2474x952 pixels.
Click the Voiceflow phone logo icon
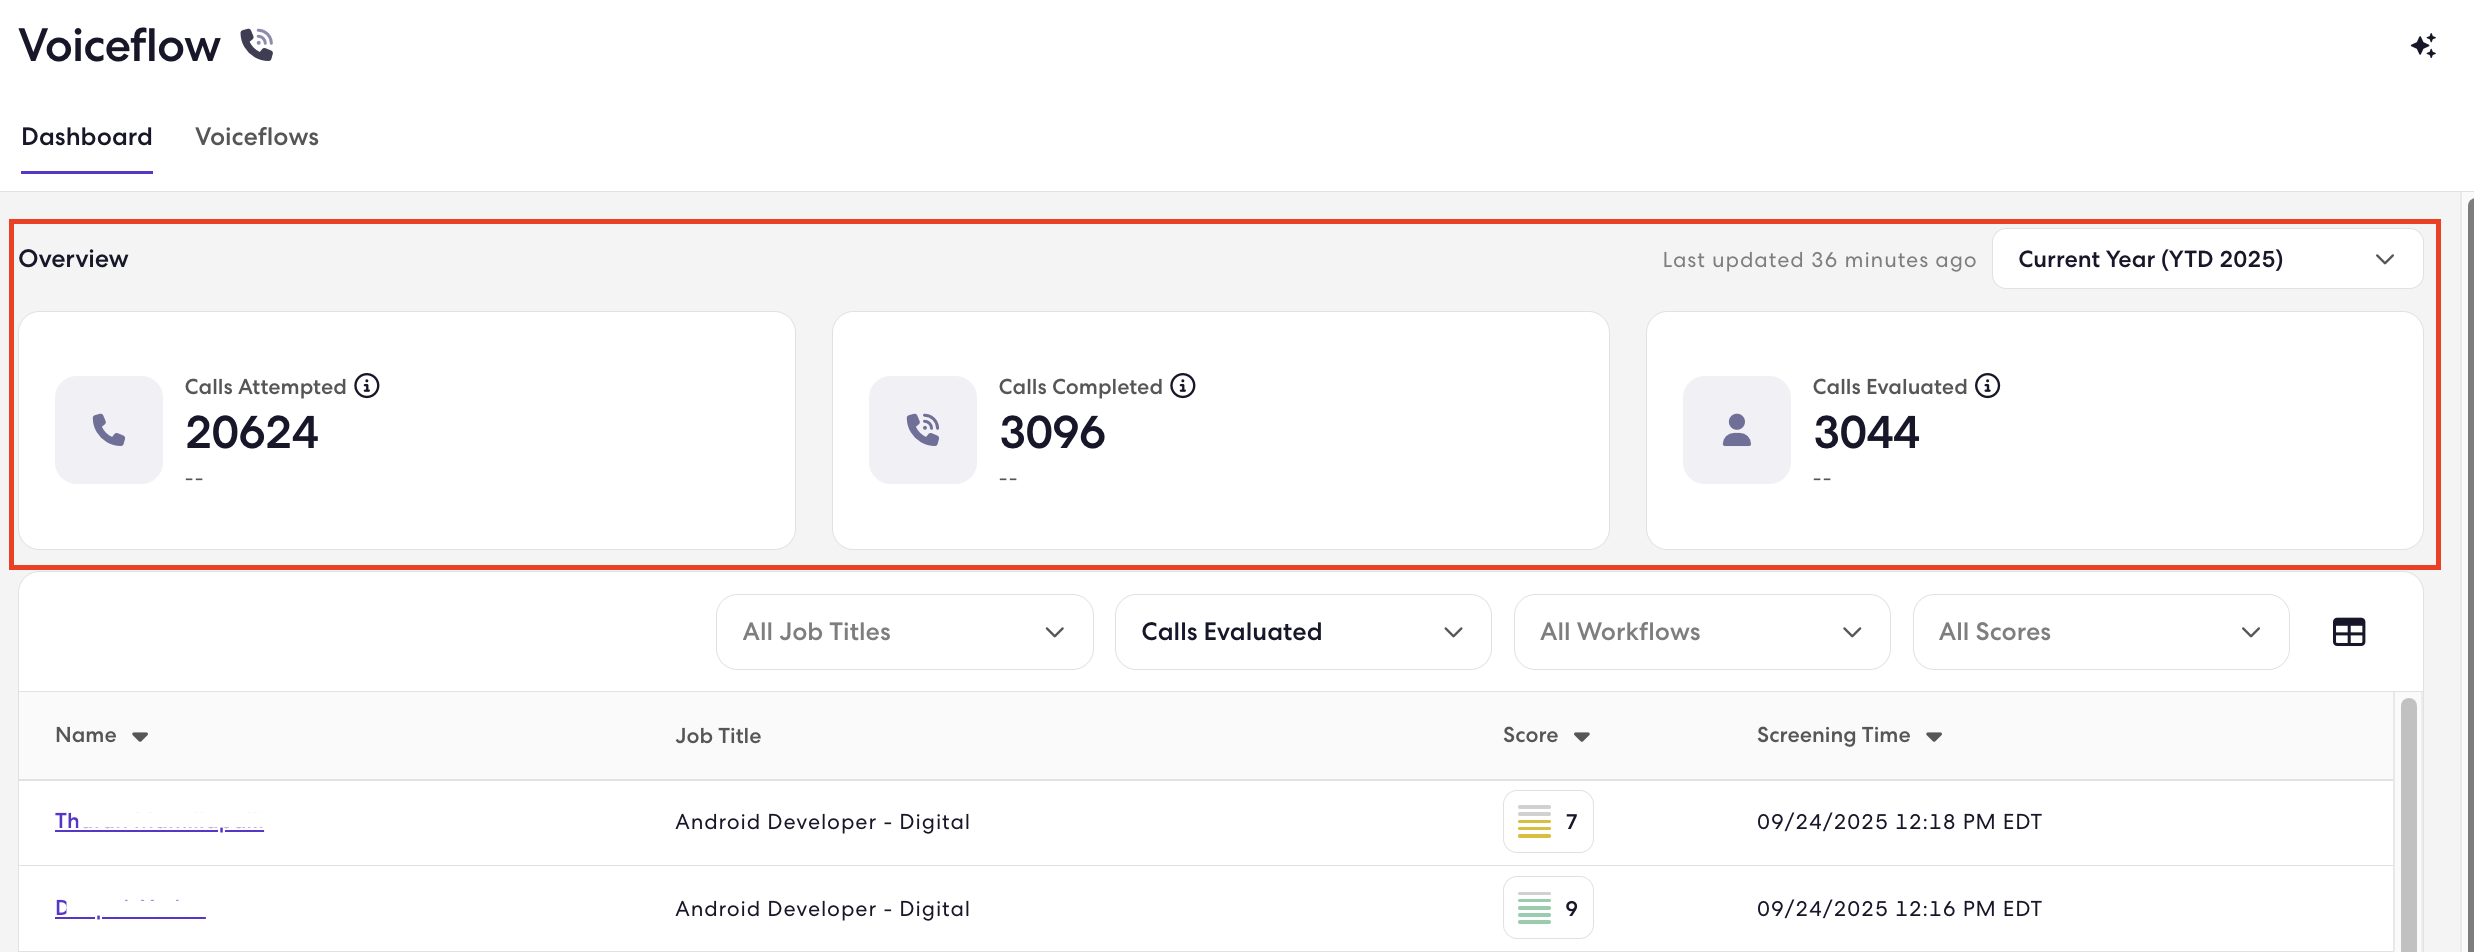[257, 45]
